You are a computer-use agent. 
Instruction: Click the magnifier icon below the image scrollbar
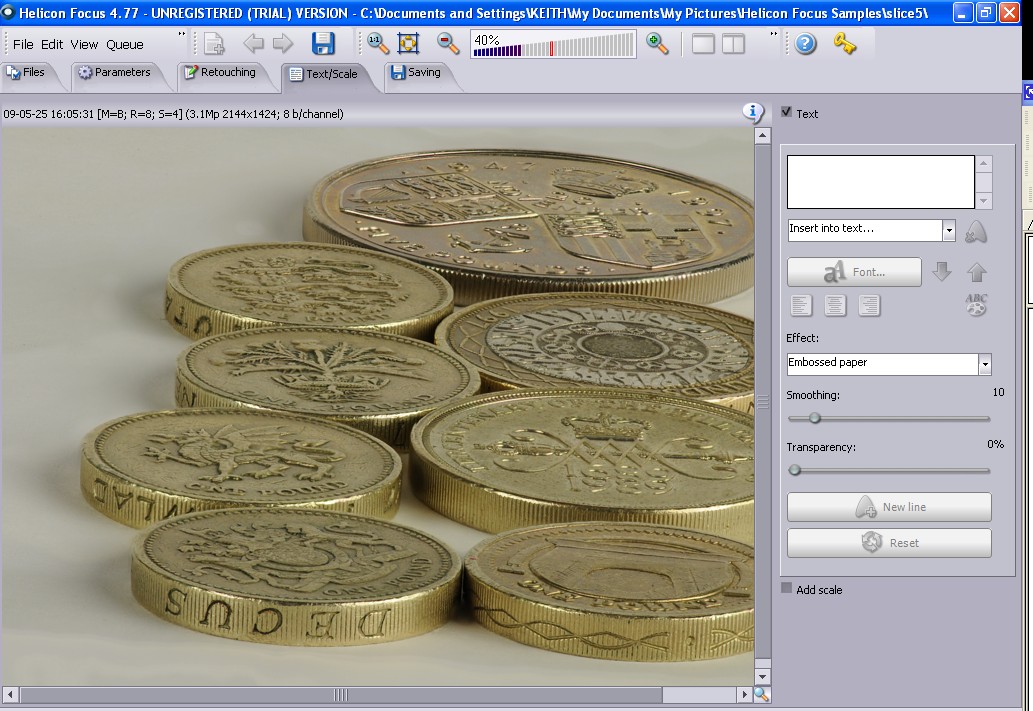click(x=762, y=694)
